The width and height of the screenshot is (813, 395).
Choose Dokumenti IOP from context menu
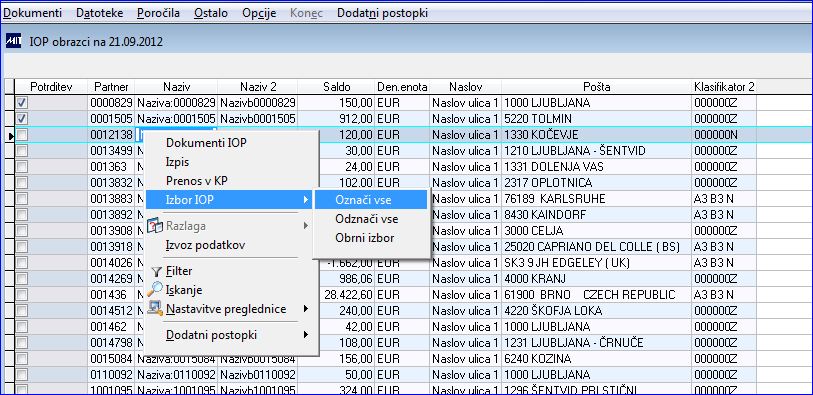tap(206, 143)
